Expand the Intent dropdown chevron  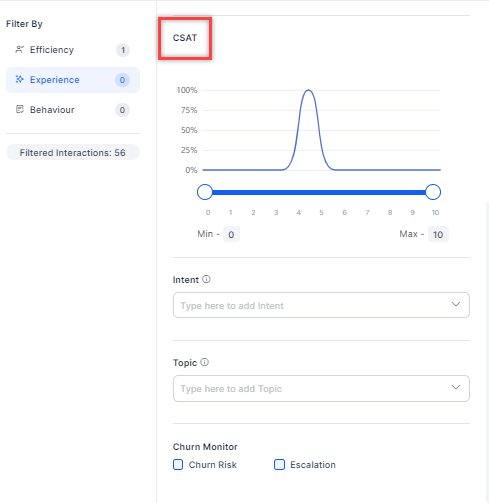[x=456, y=304]
